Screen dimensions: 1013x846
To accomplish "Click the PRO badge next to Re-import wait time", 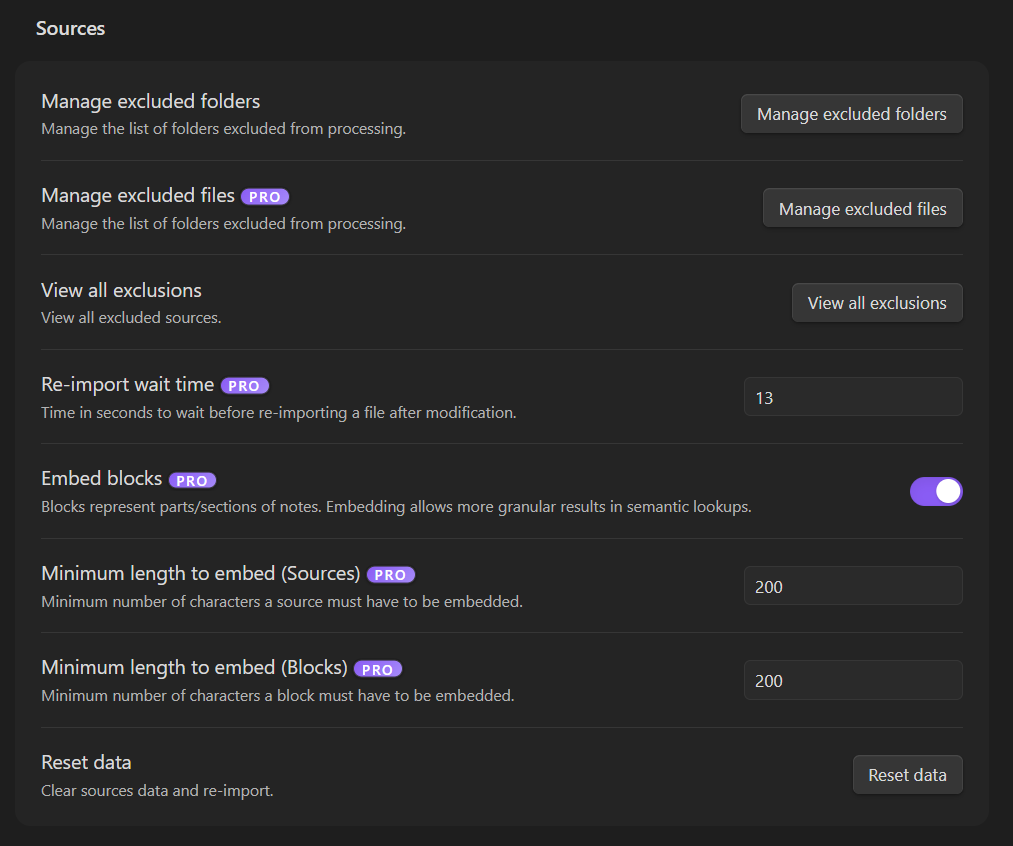I will [245, 386].
